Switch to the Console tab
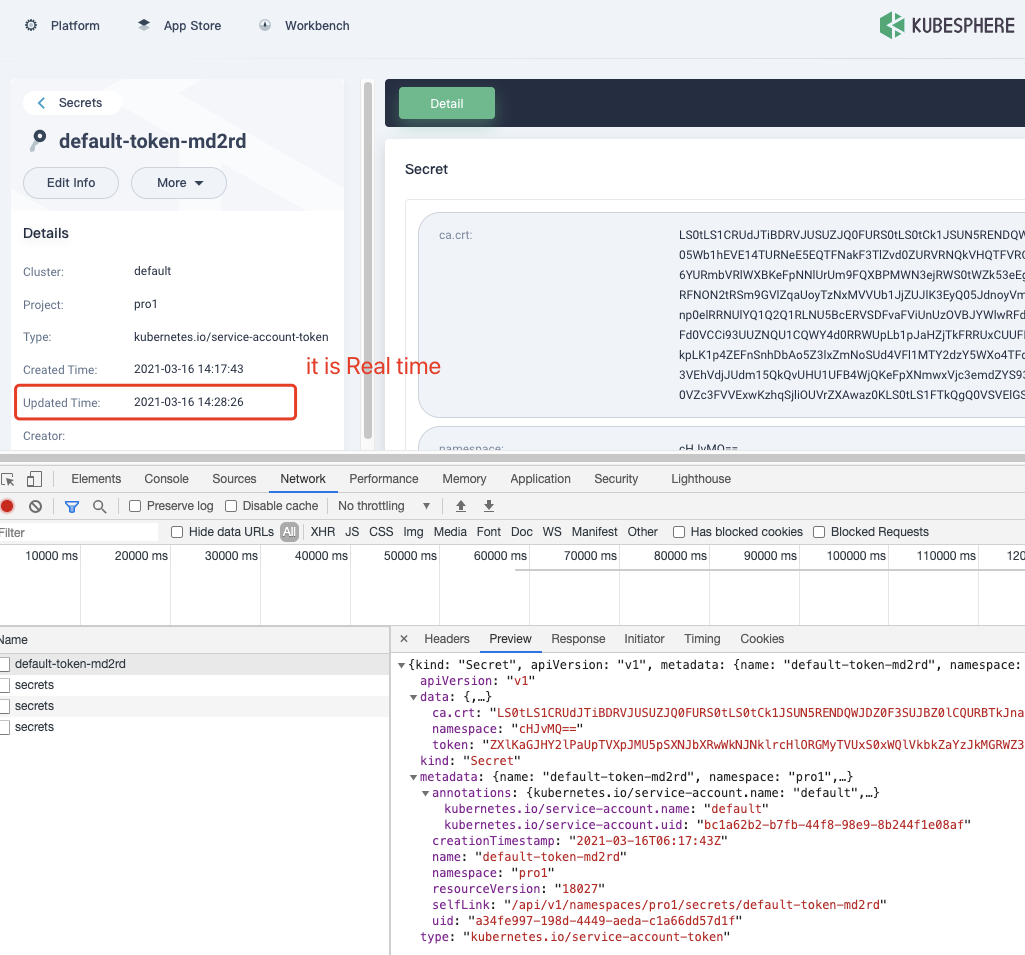The image size is (1025, 955). tap(167, 479)
